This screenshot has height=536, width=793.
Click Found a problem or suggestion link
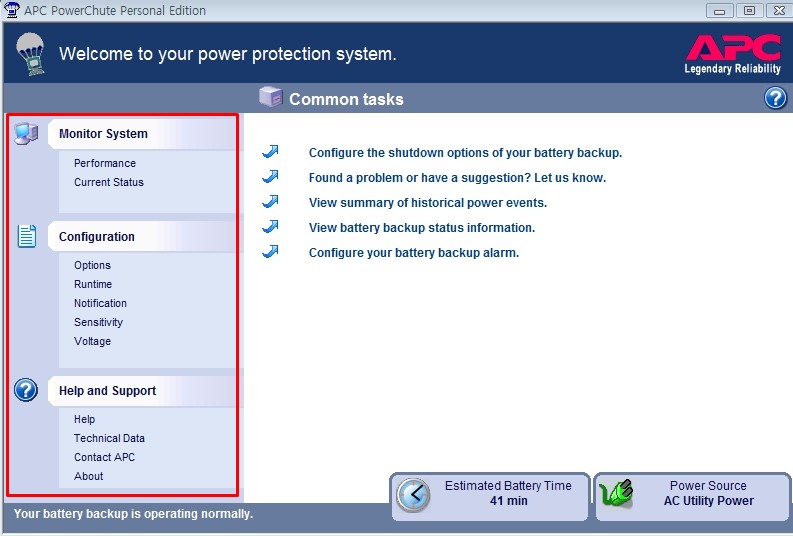coord(457,178)
